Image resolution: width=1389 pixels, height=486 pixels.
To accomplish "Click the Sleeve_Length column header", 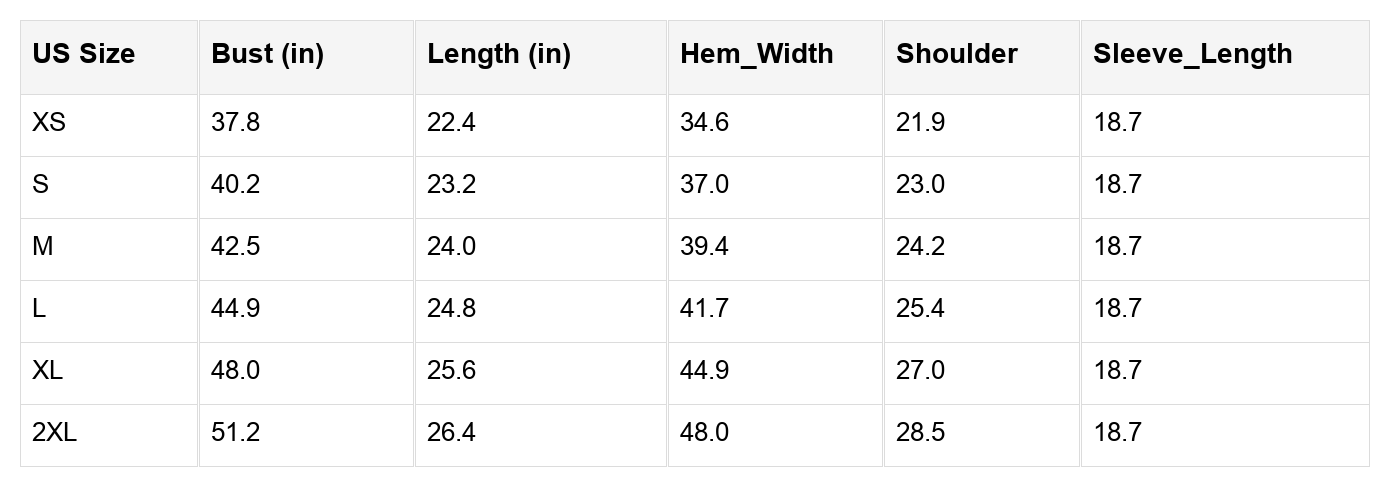I will click(x=1192, y=54).
